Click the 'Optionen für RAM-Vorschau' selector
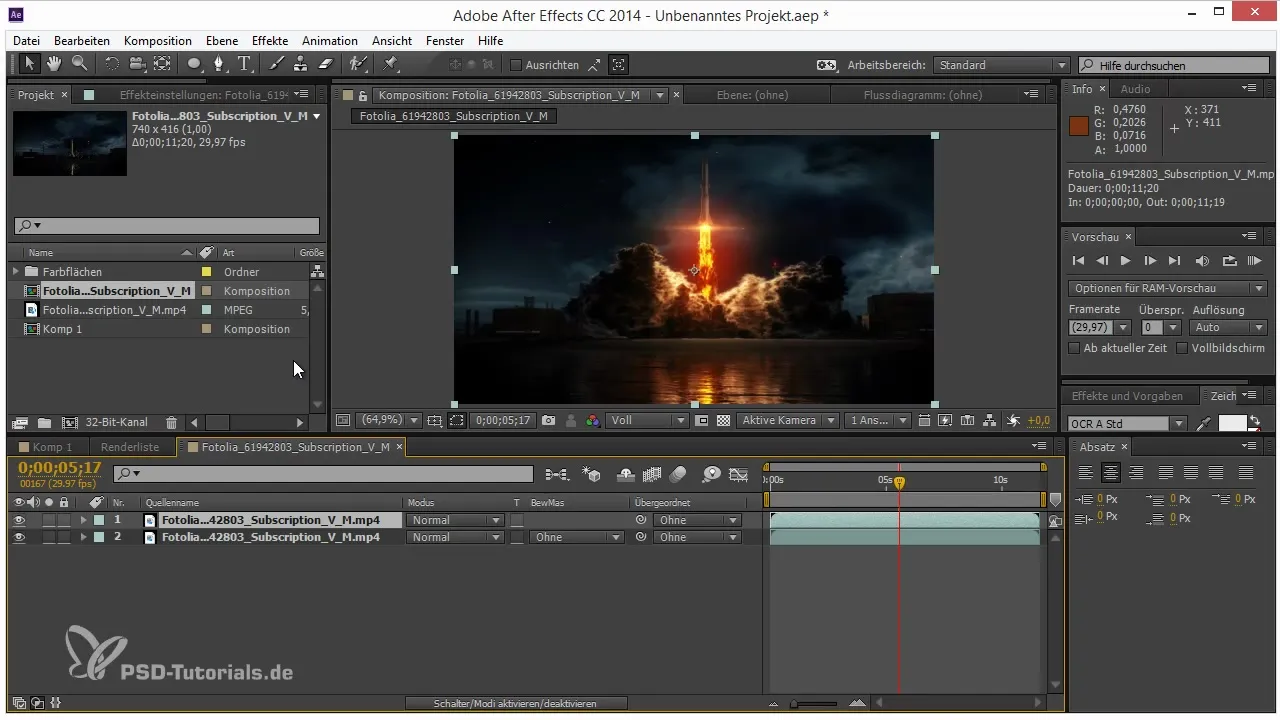Screen dimensions: 1280x720 tap(1167, 288)
